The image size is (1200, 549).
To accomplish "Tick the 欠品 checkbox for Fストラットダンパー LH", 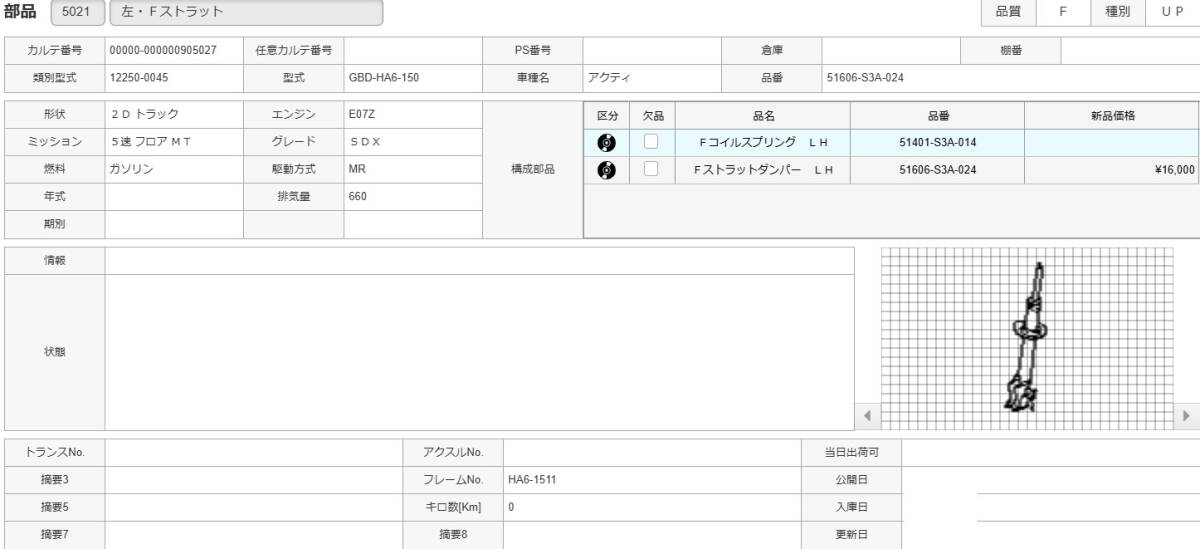I will (651, 169).
